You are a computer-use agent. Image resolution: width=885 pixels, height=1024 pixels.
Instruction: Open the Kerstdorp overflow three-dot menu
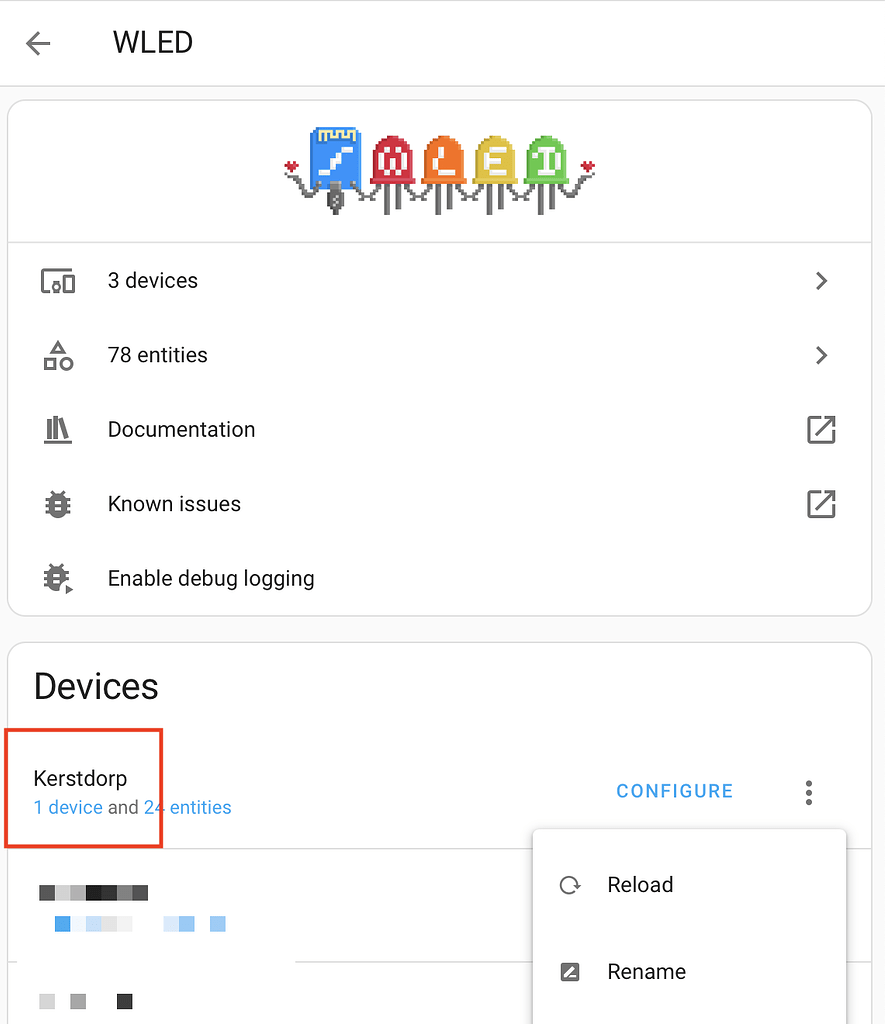pyautogui.click(x=808, y=792)
